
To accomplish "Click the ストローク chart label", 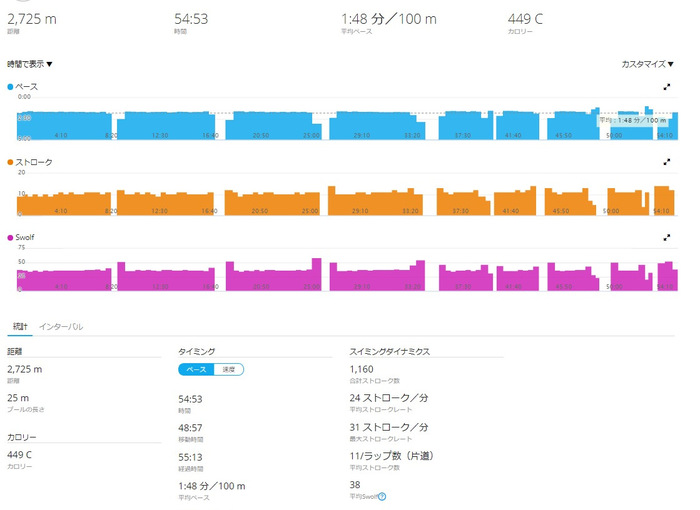I will click(x=34, y=162).
